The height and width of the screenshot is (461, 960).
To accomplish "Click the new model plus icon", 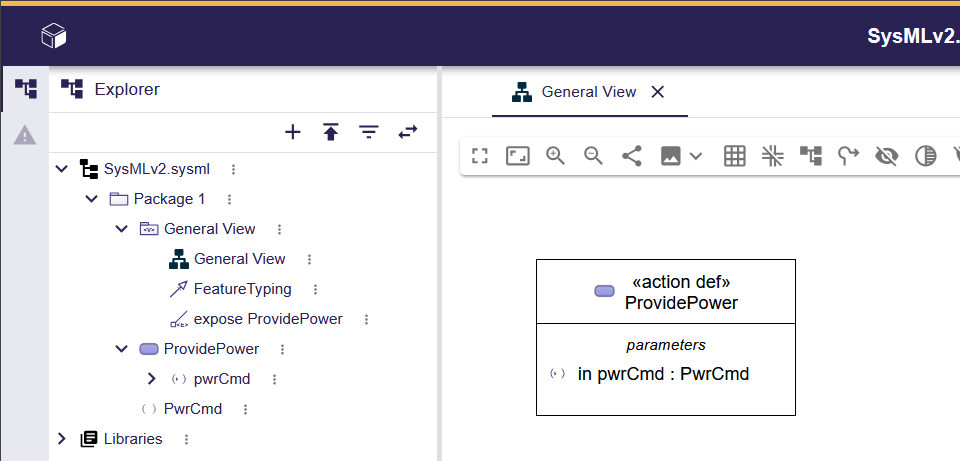I will pyautogui.click(x=293, y=132).
